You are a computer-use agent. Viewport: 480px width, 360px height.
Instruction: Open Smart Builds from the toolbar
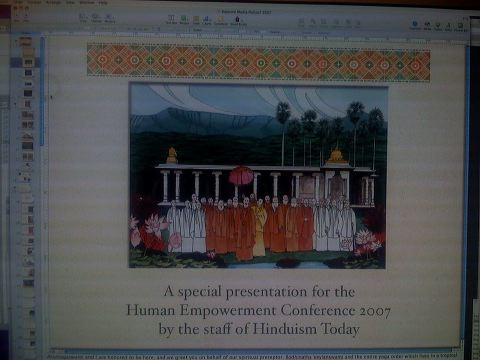[x=238, y=20]
